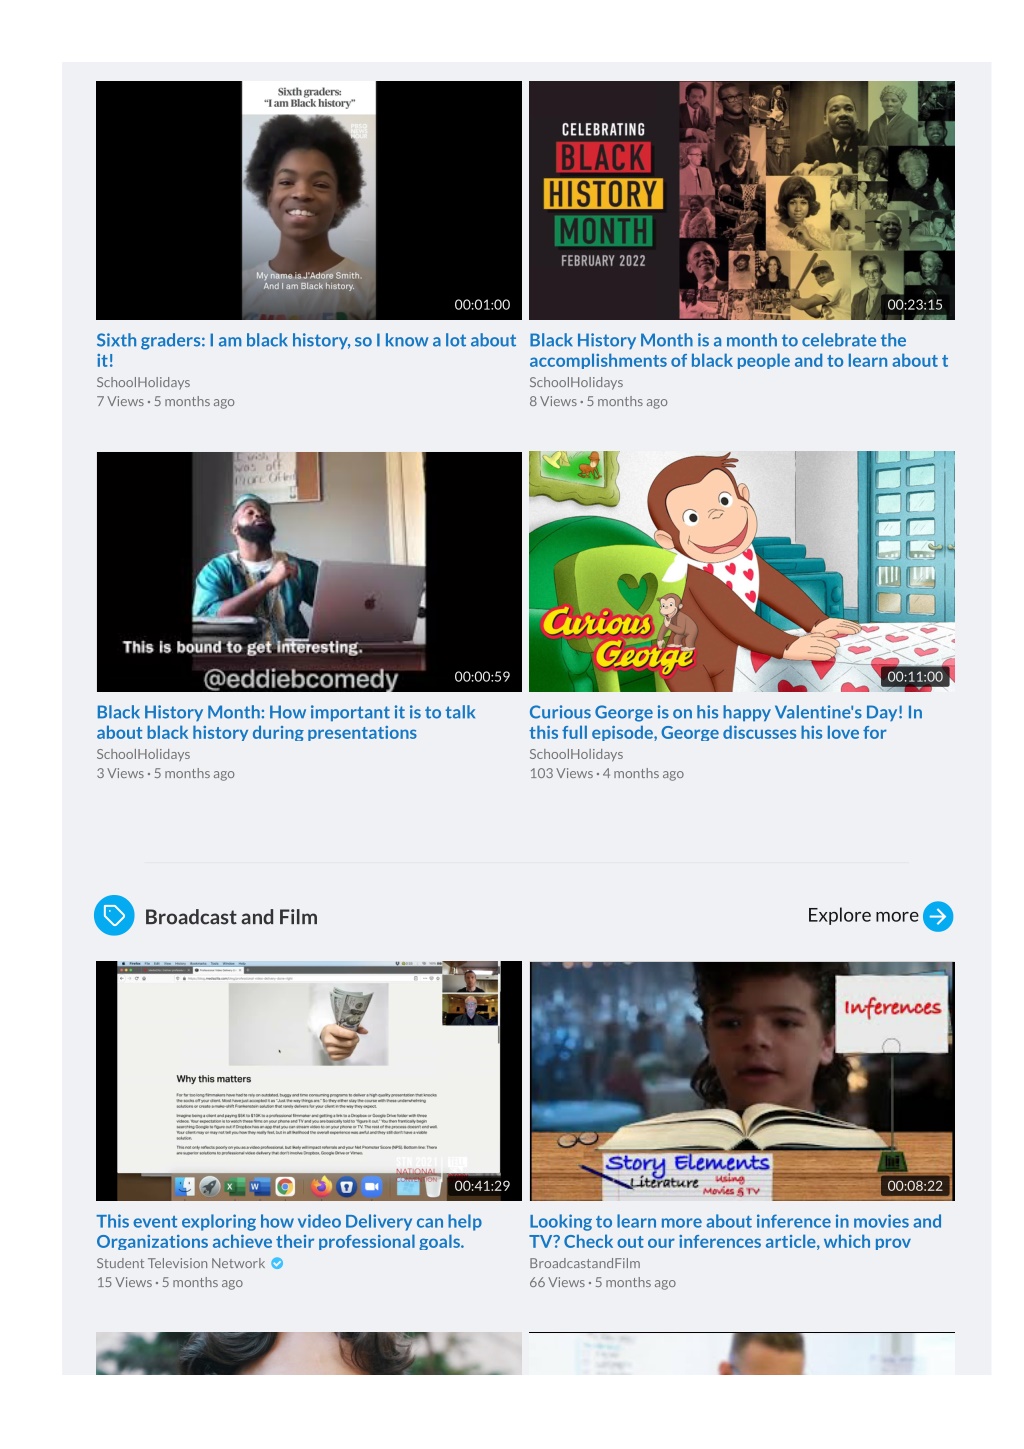The height and width of the screenshot is (1449, 1024).
Task: Play the "Why this matters" screen recording thumbnail
Action: point(309,1081)
